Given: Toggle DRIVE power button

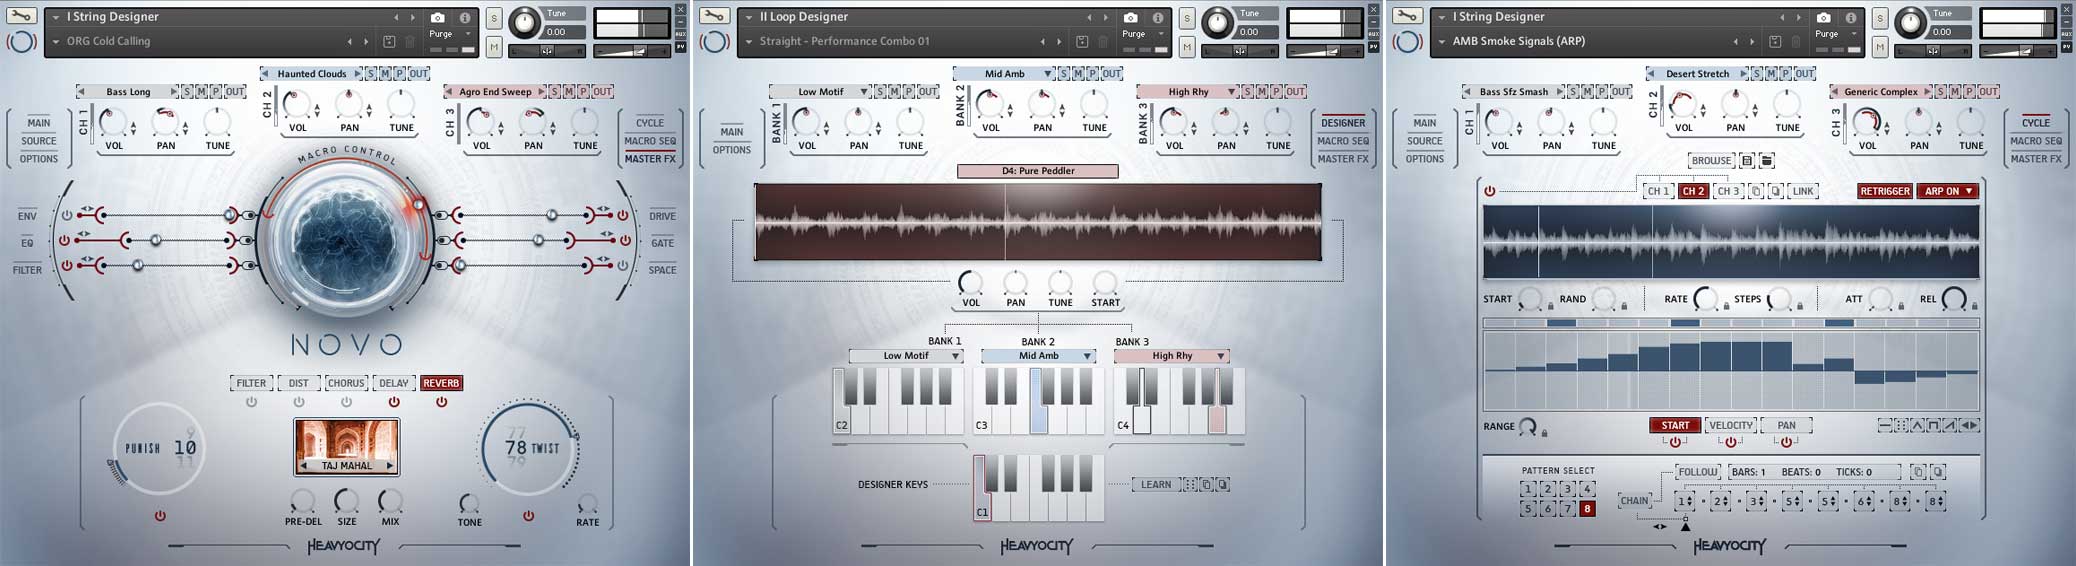Looking at the screenshot, I should pyautogui.click(x=622, y=215).
